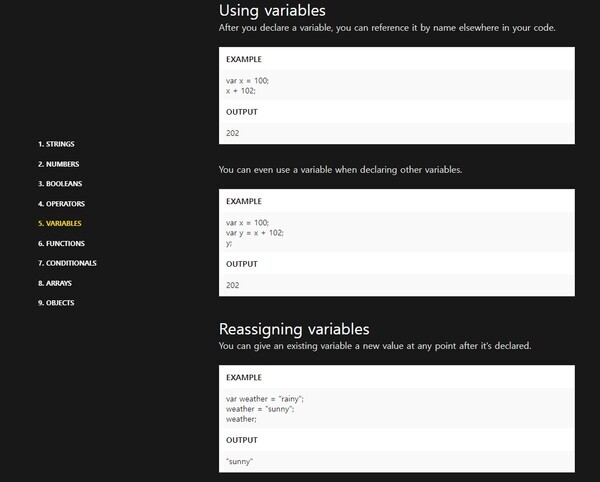600x482 pixels.
Task: Go to the Objects section
Action: click(56, 303)
